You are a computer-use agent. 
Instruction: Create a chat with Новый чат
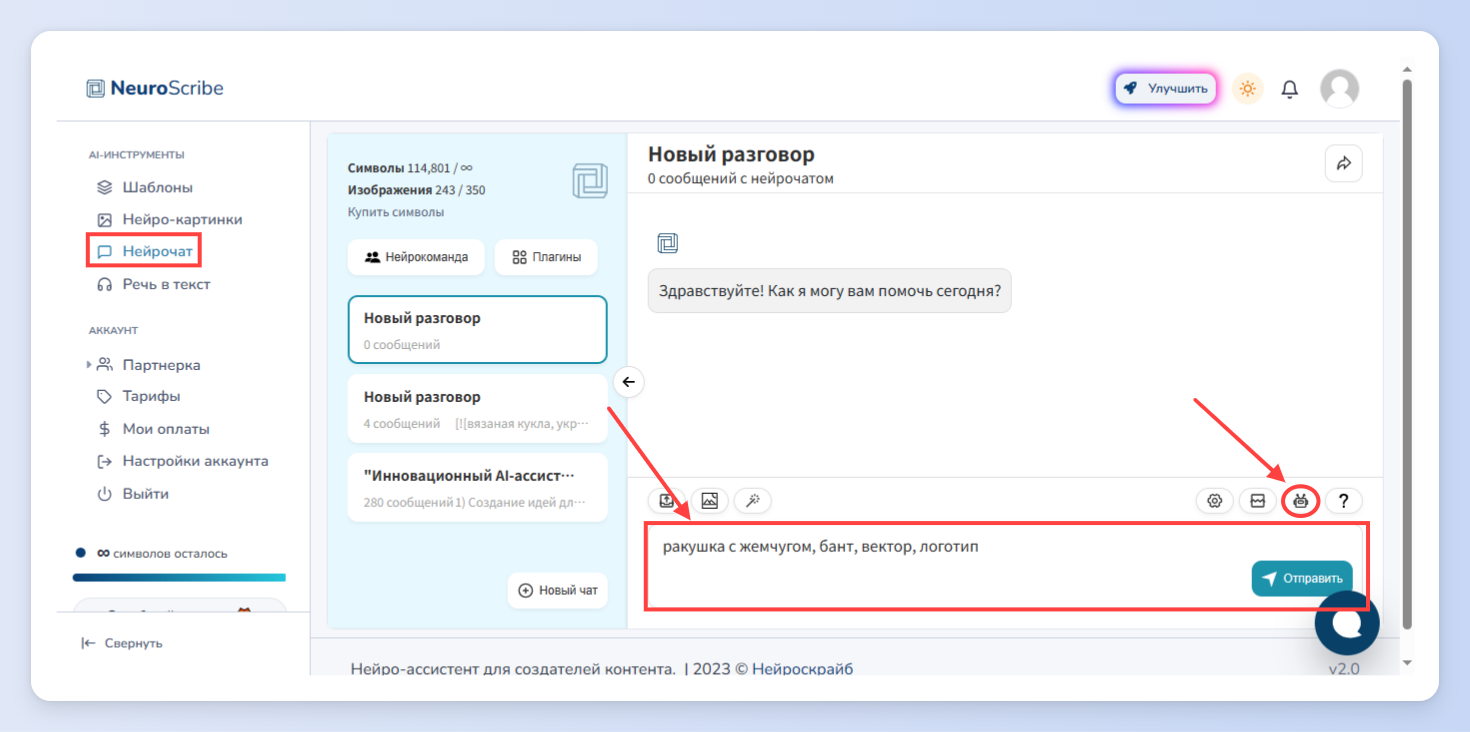(x=558, y=590)
